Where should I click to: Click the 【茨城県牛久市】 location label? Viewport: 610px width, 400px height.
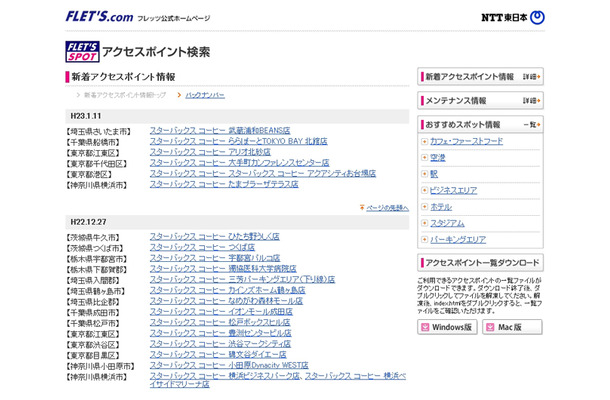point(93,238)
